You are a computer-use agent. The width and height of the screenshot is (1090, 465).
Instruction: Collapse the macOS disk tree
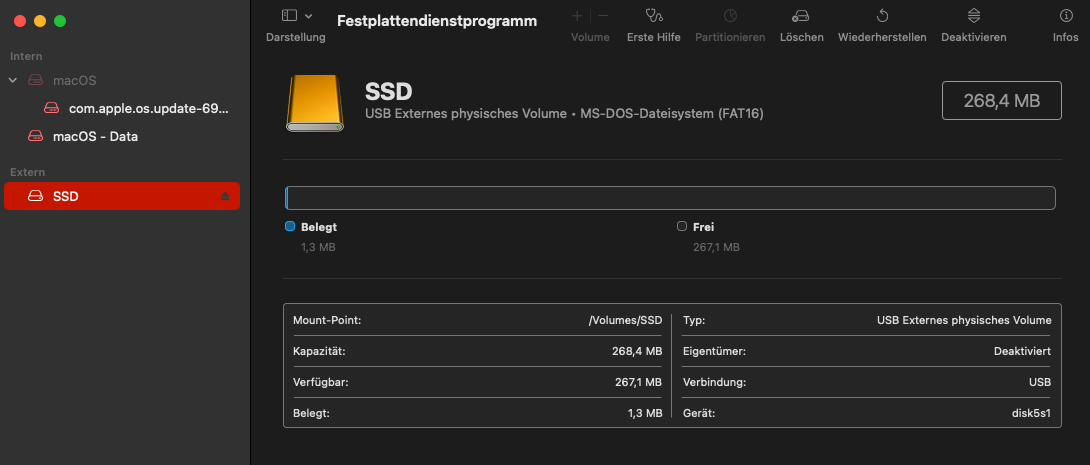pyautogui.click(x=13, y=81)
